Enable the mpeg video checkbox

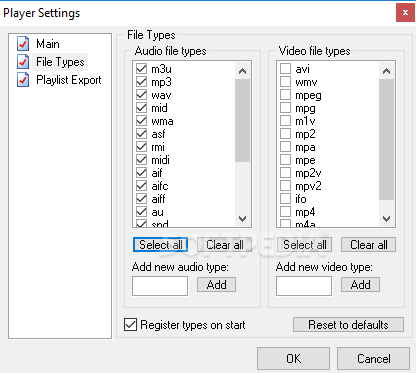pyautogui.click(x=286, y=95)
